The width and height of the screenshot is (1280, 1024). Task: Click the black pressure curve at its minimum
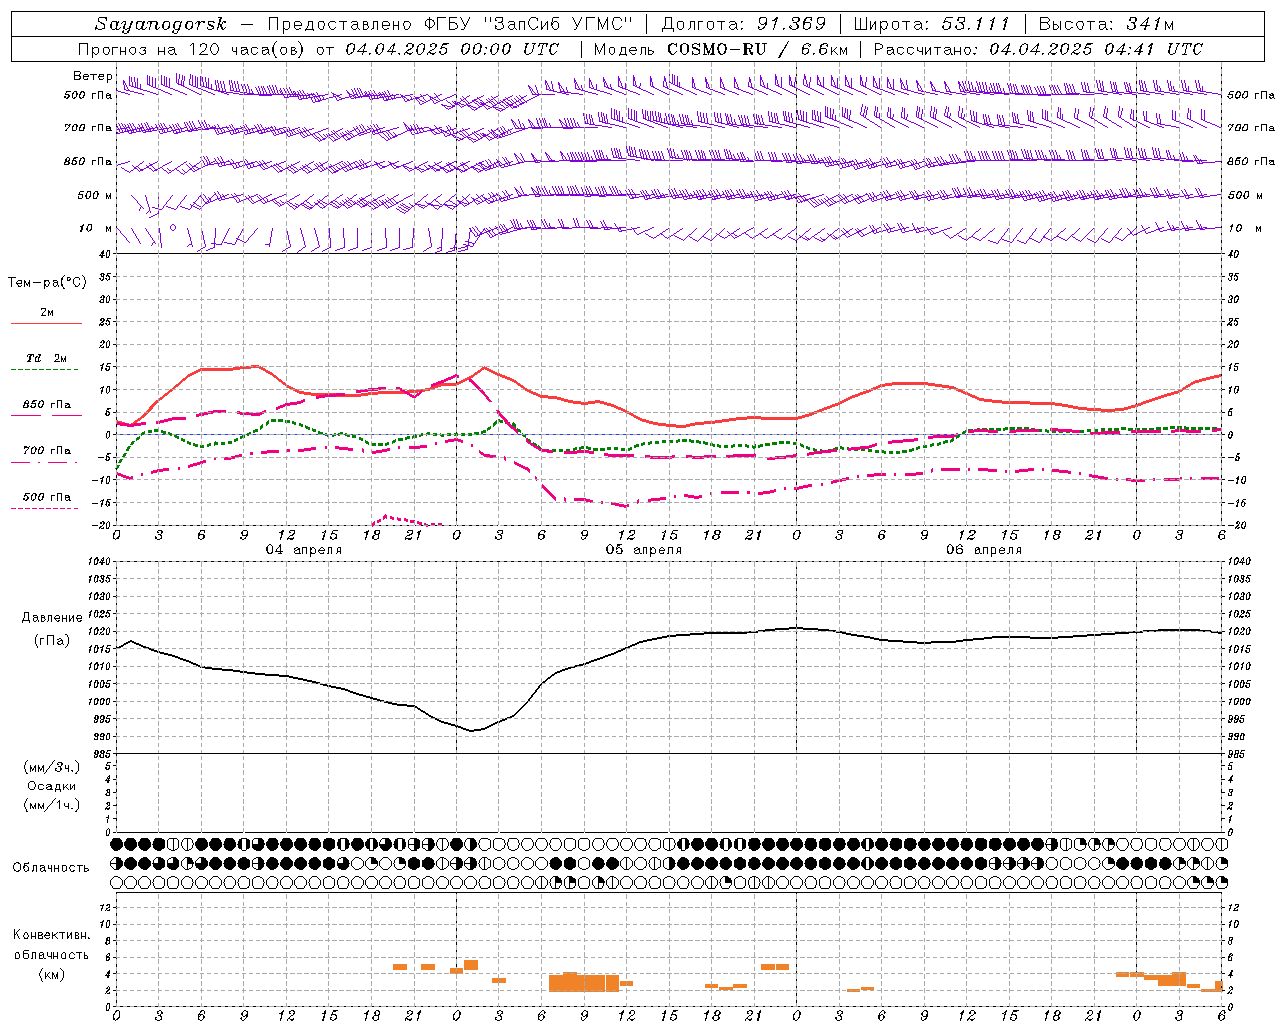coord(473,730)
